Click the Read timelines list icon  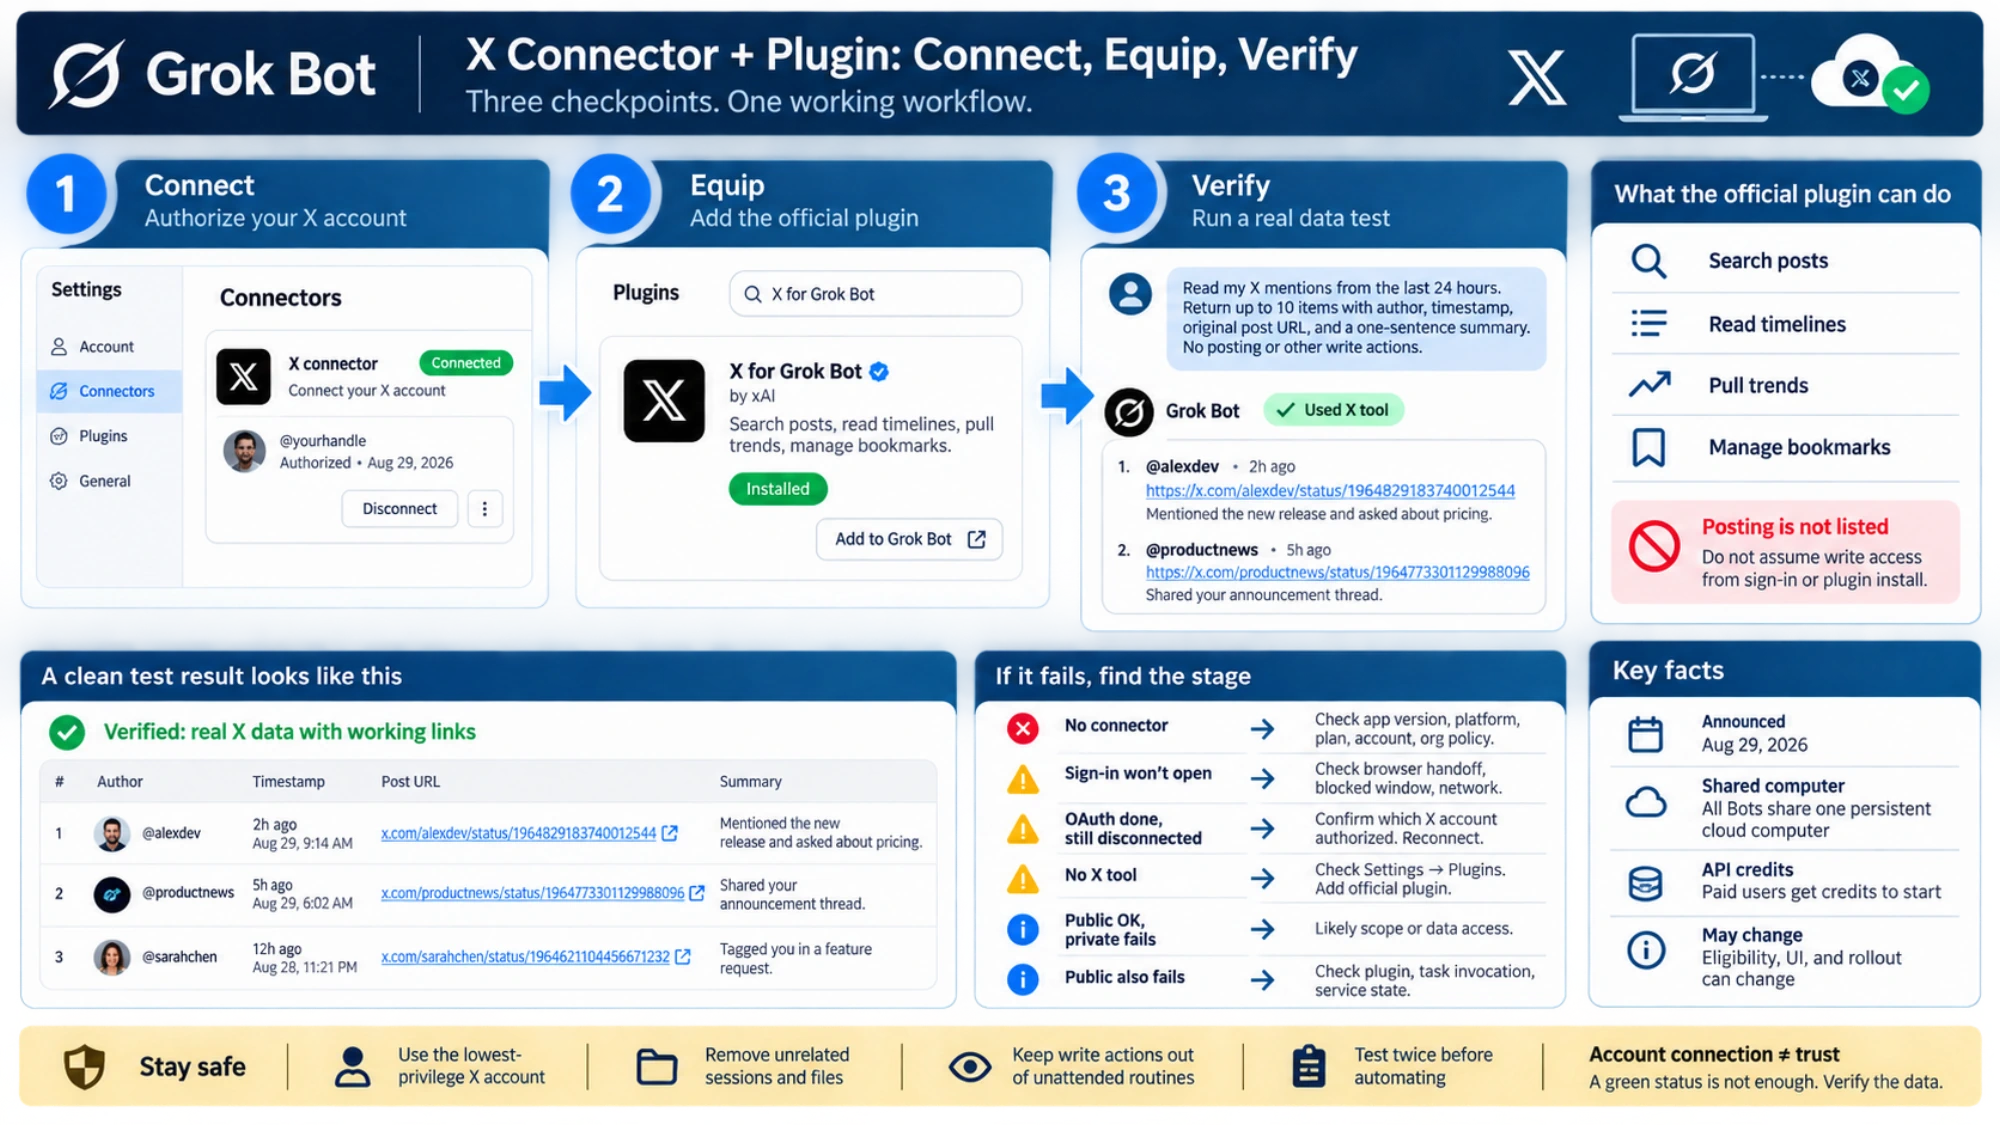pos(1648,323)
